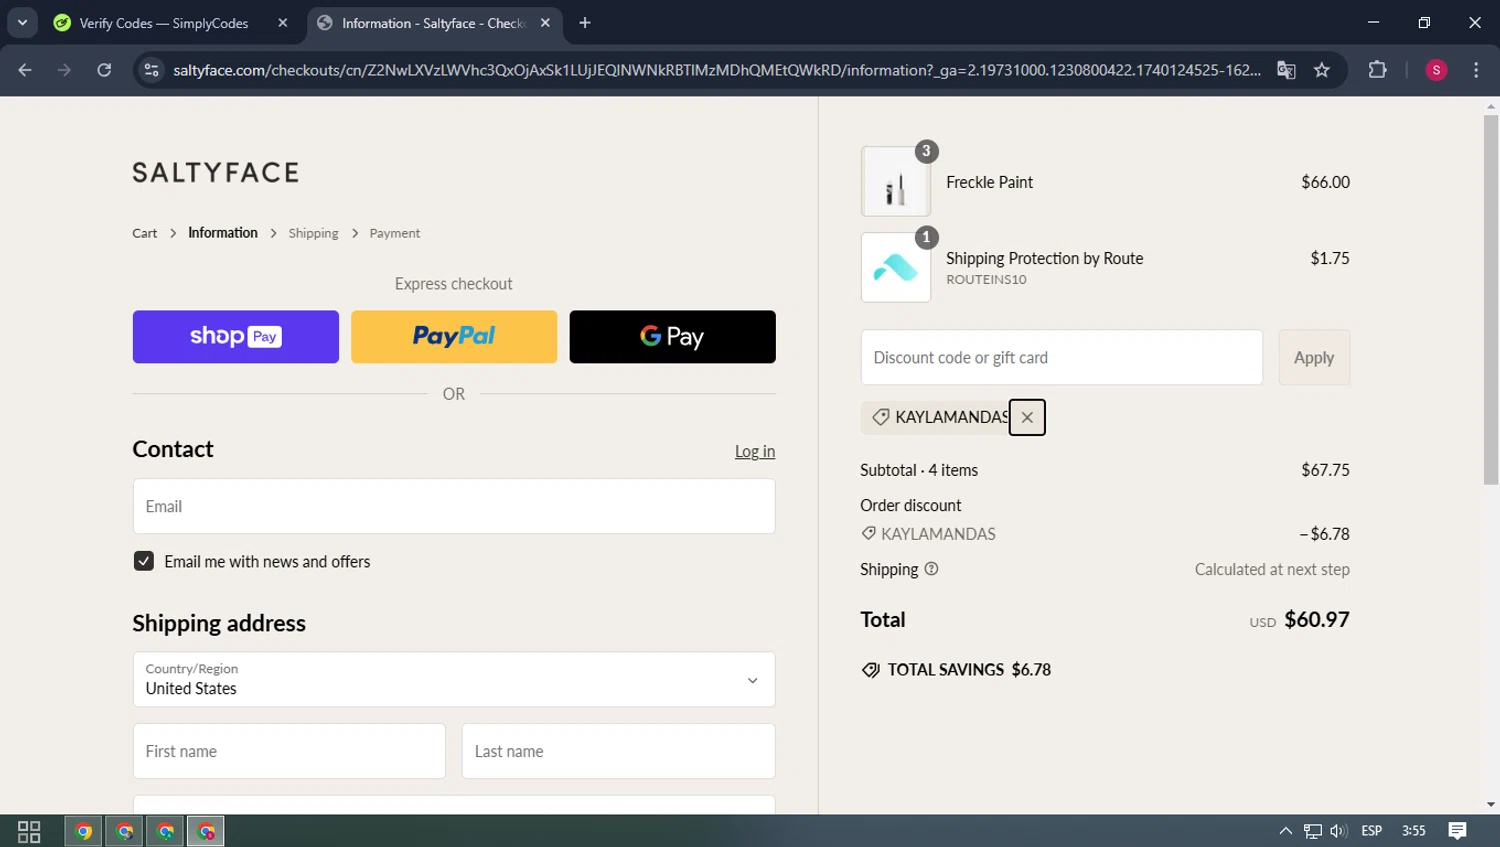Screen dimensions: 1500x847
Task: Select the Information - Saltyface tab
Action: [x=434, y=23]
